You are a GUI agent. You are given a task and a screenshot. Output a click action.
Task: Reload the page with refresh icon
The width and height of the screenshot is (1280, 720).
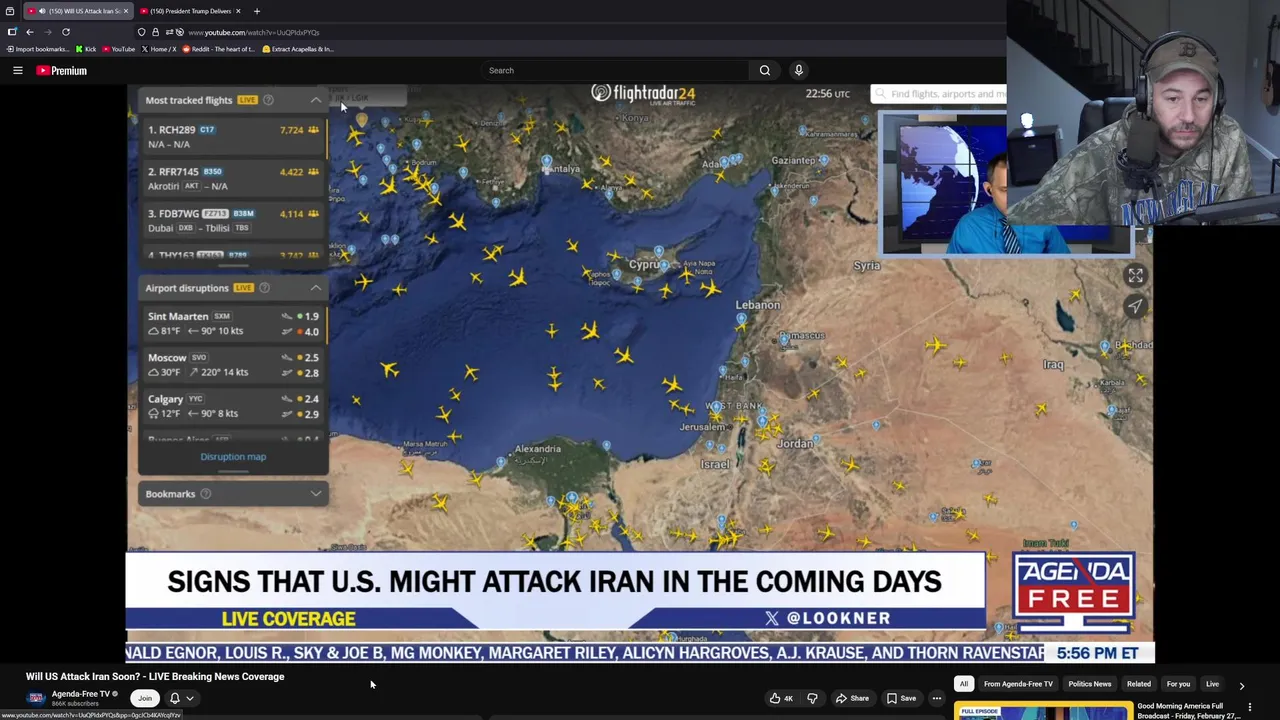(66, 32)
